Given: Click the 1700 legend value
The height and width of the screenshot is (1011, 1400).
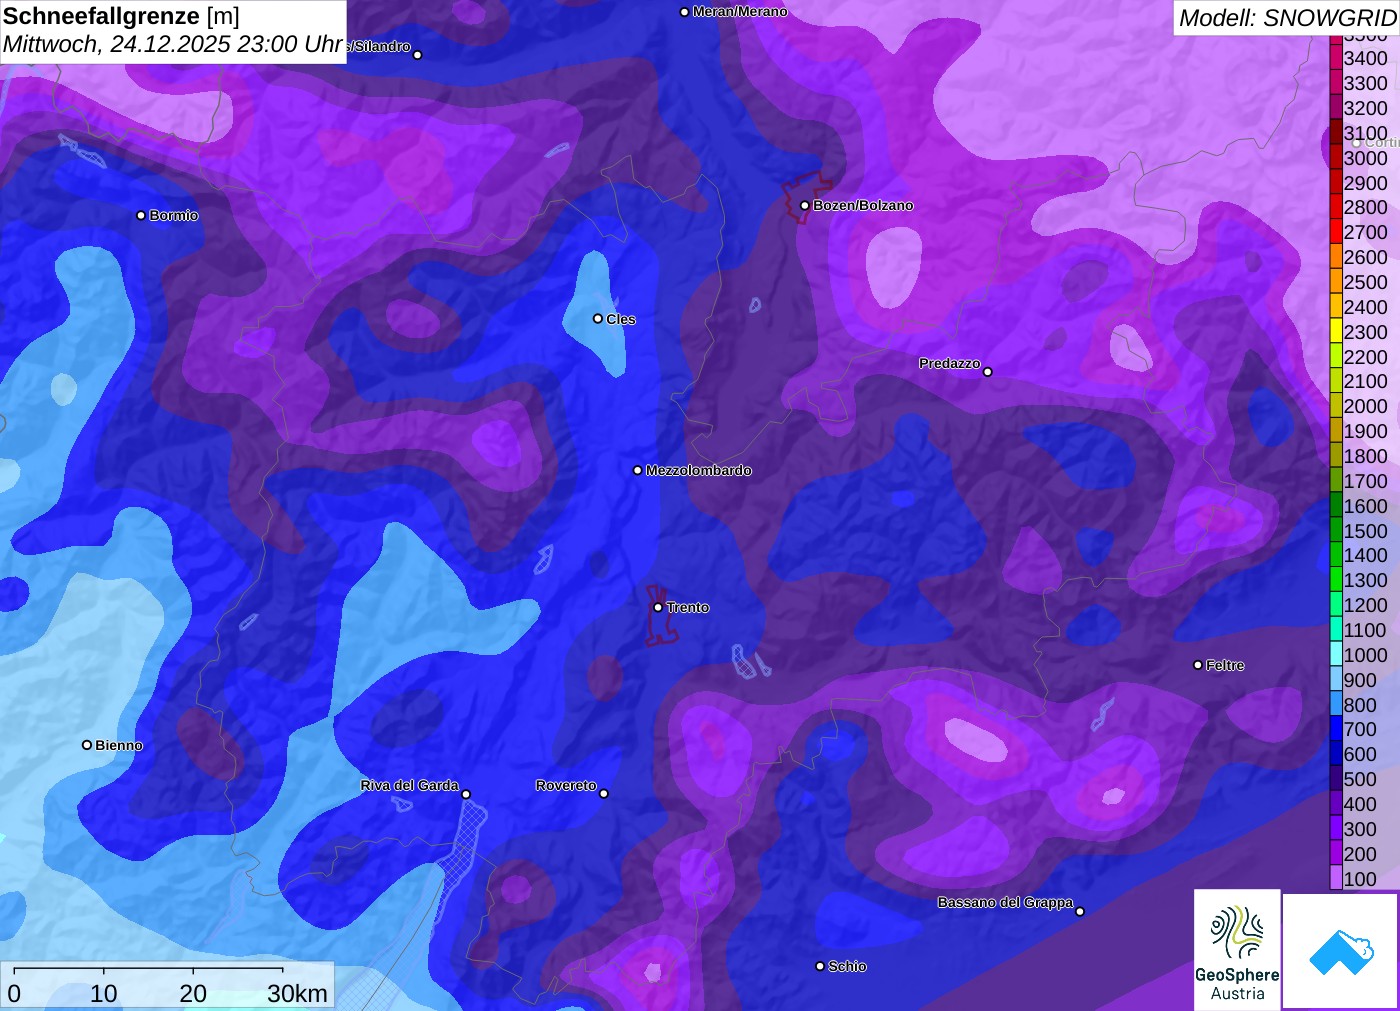Looking at the screenshot, I should click(x=1366, y=481).
